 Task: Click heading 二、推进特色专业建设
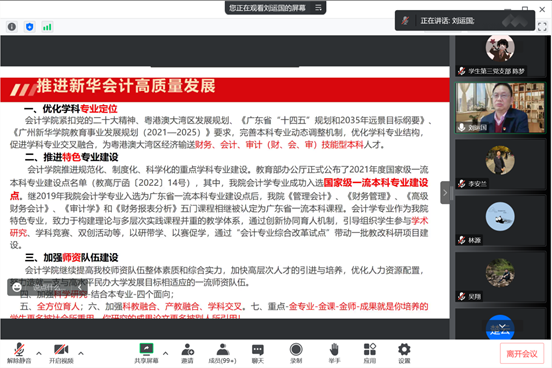click(71, 157)
